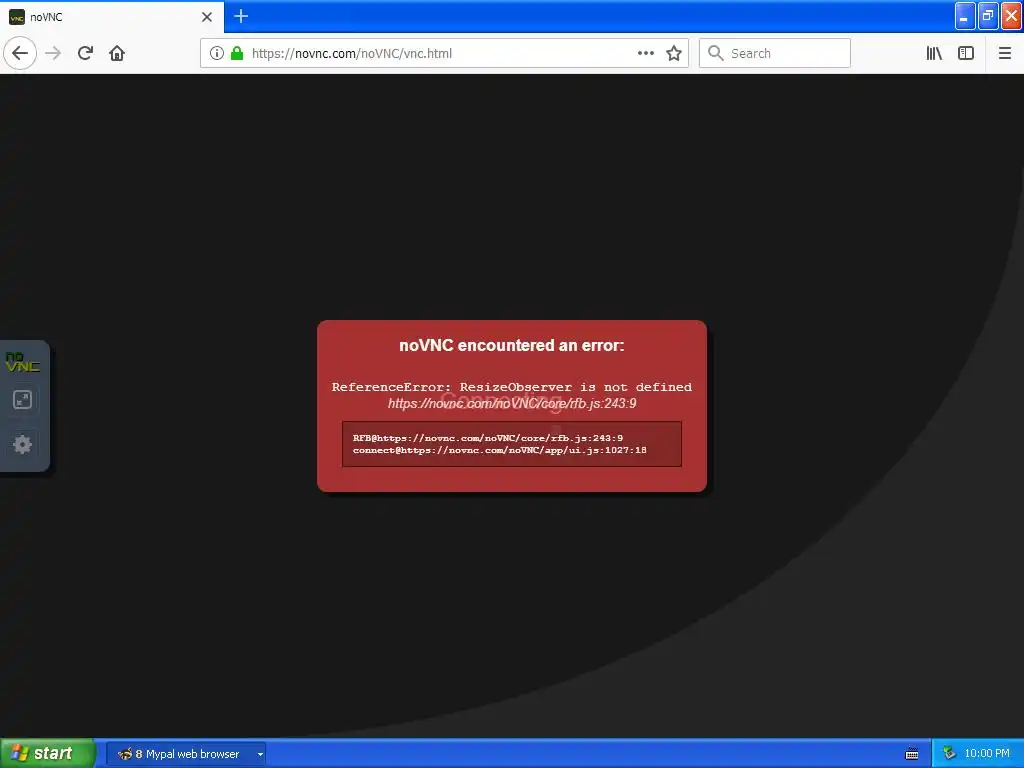Show site information for novnc.com
The height and width of the screenshot is (768, 1024).
pos(217,53)
